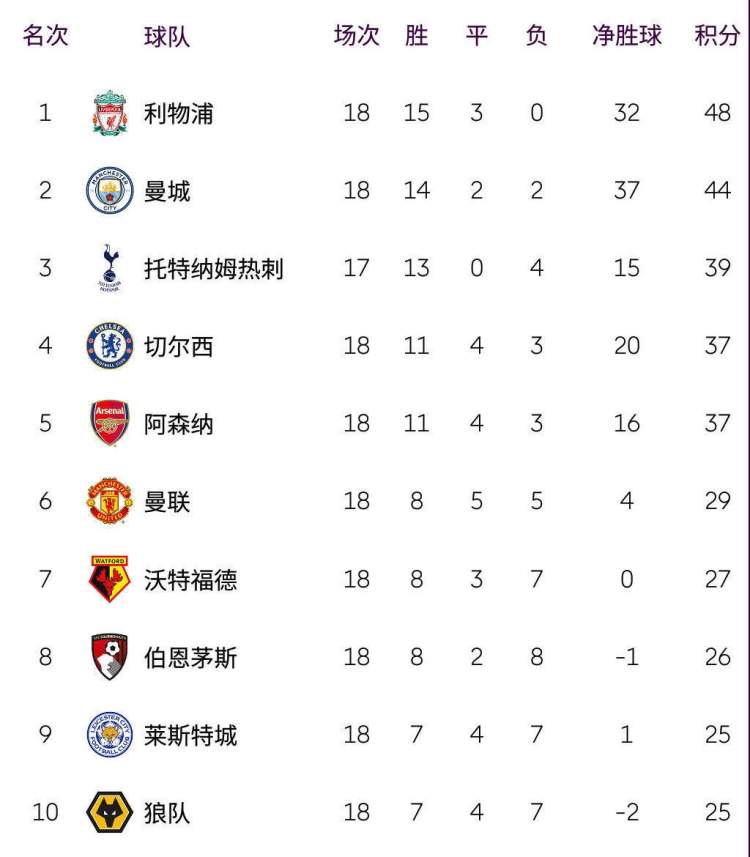Viewport: 750px width, 857px height.
Task: Click the 莱斯特城 team name
Action: coord(190,735)
